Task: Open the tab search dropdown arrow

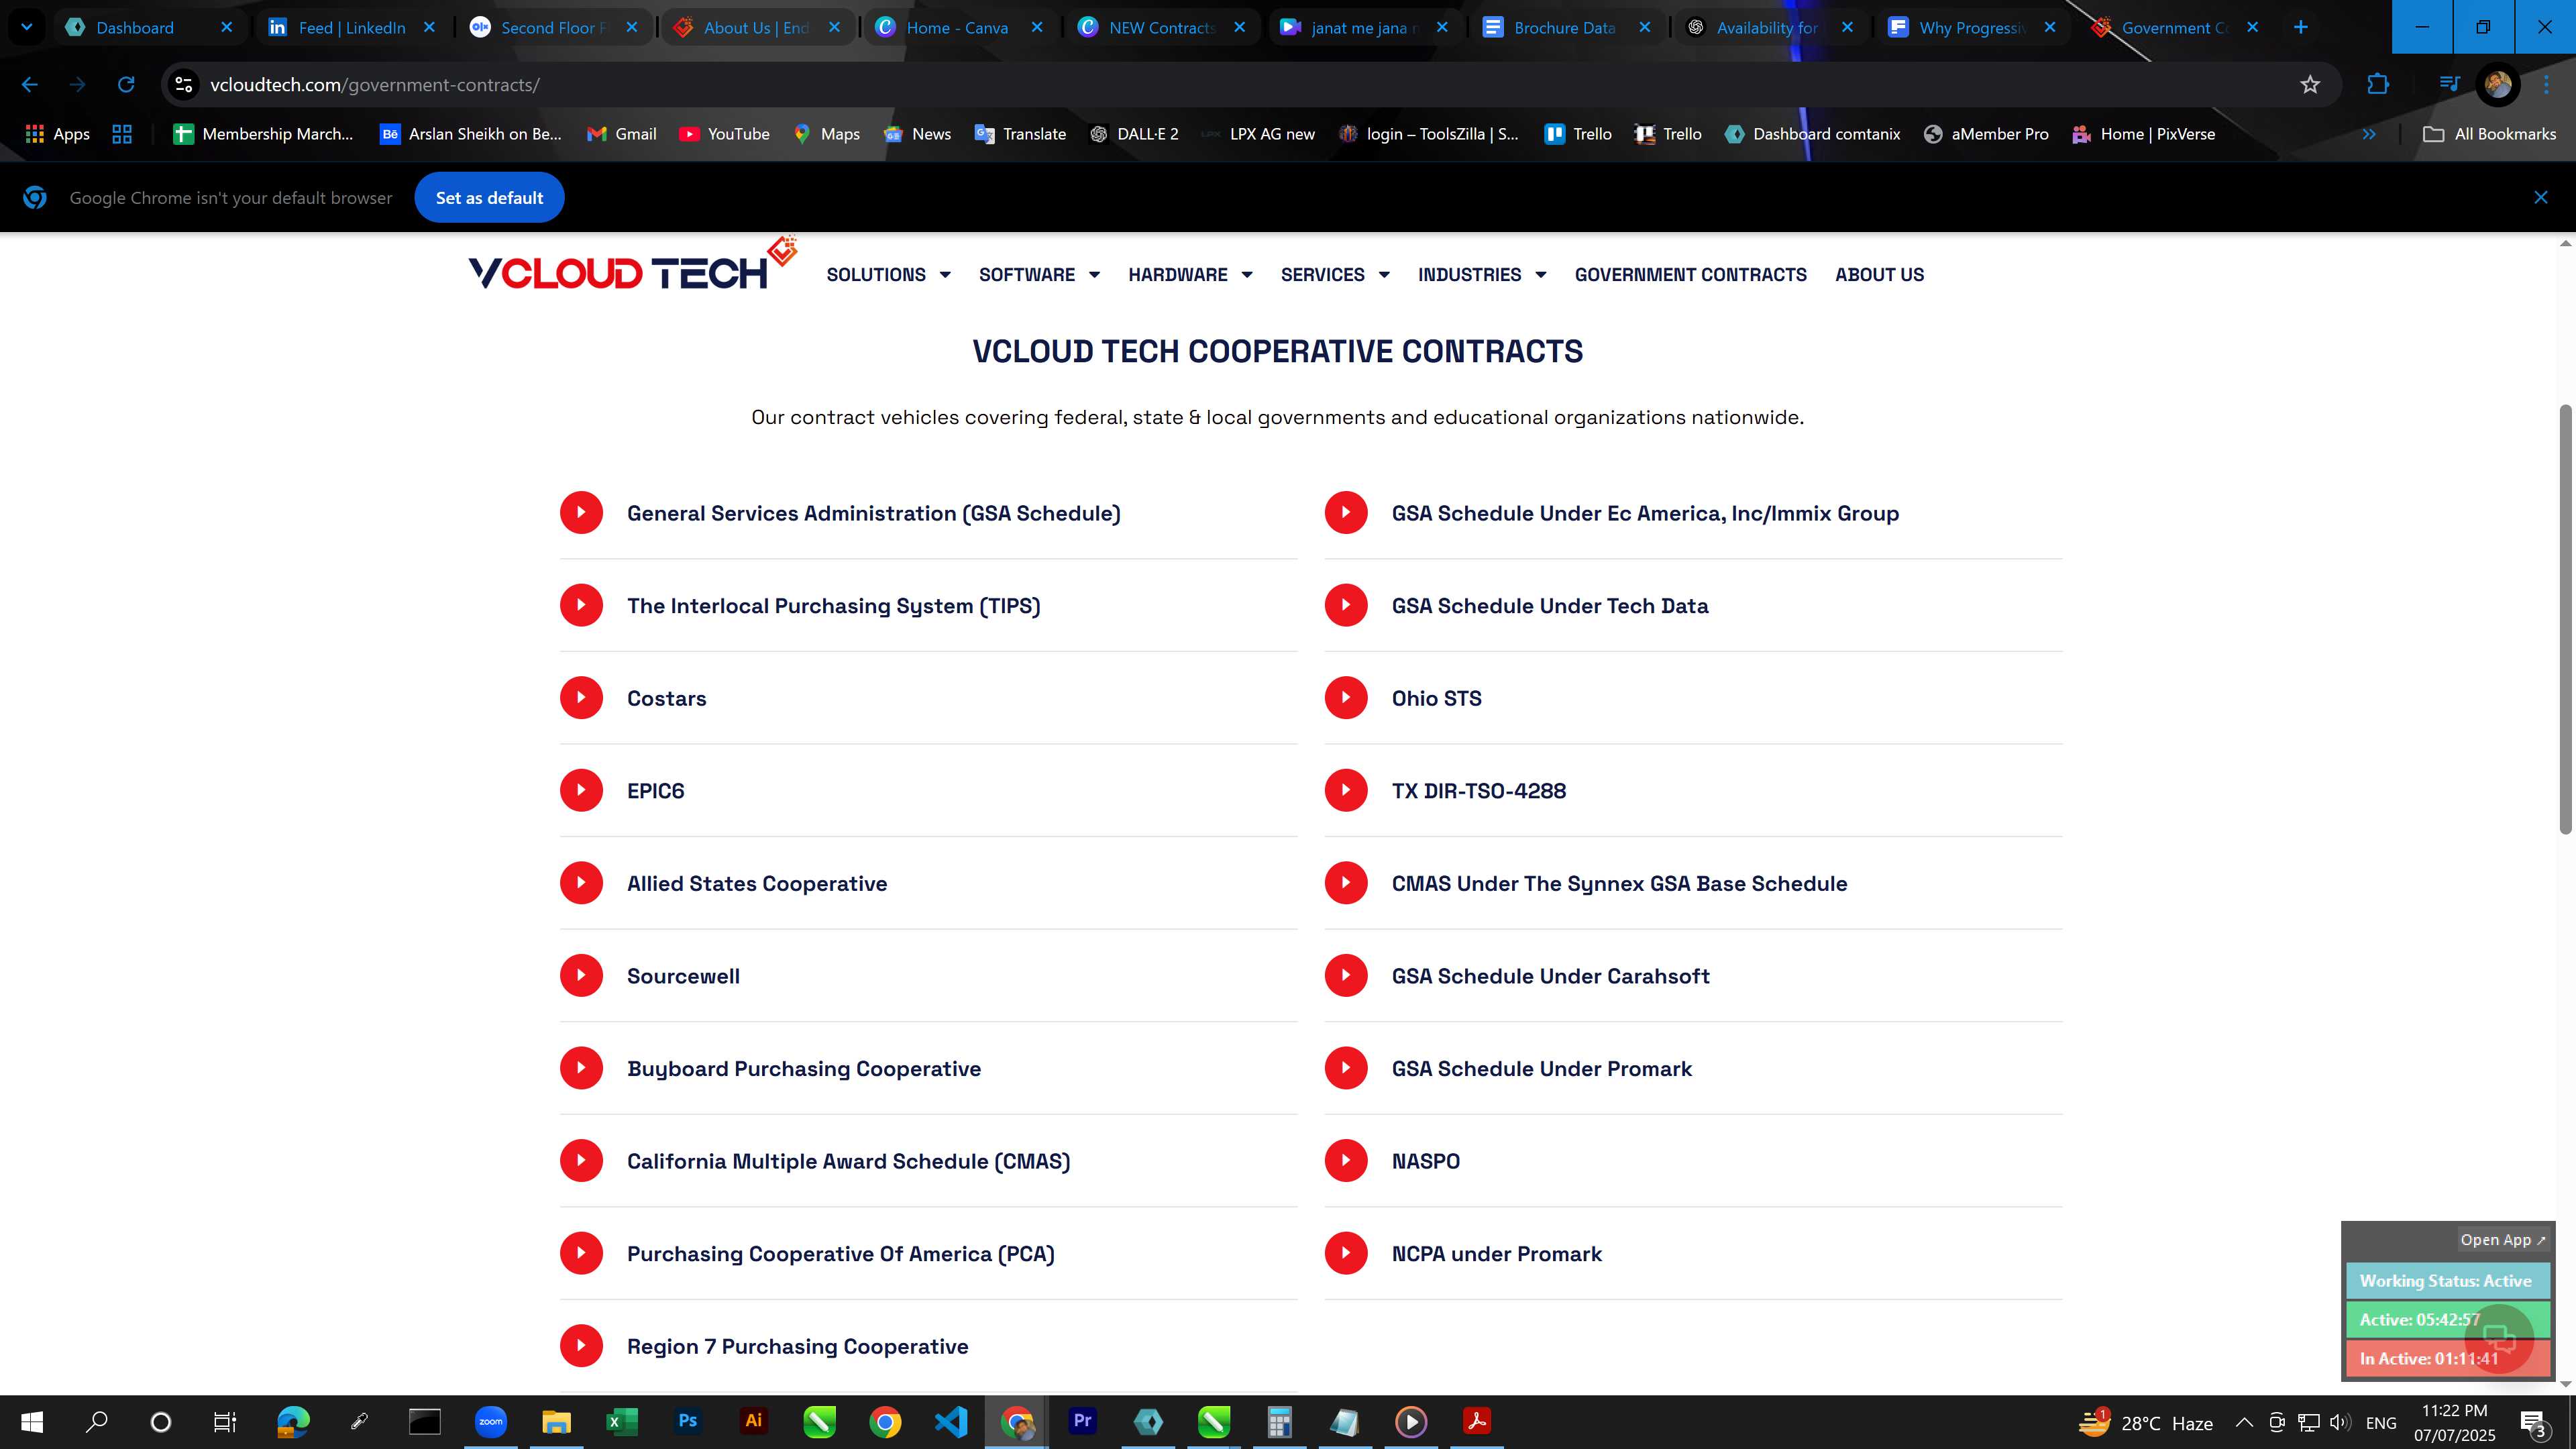Action: [x=27, y=28]
